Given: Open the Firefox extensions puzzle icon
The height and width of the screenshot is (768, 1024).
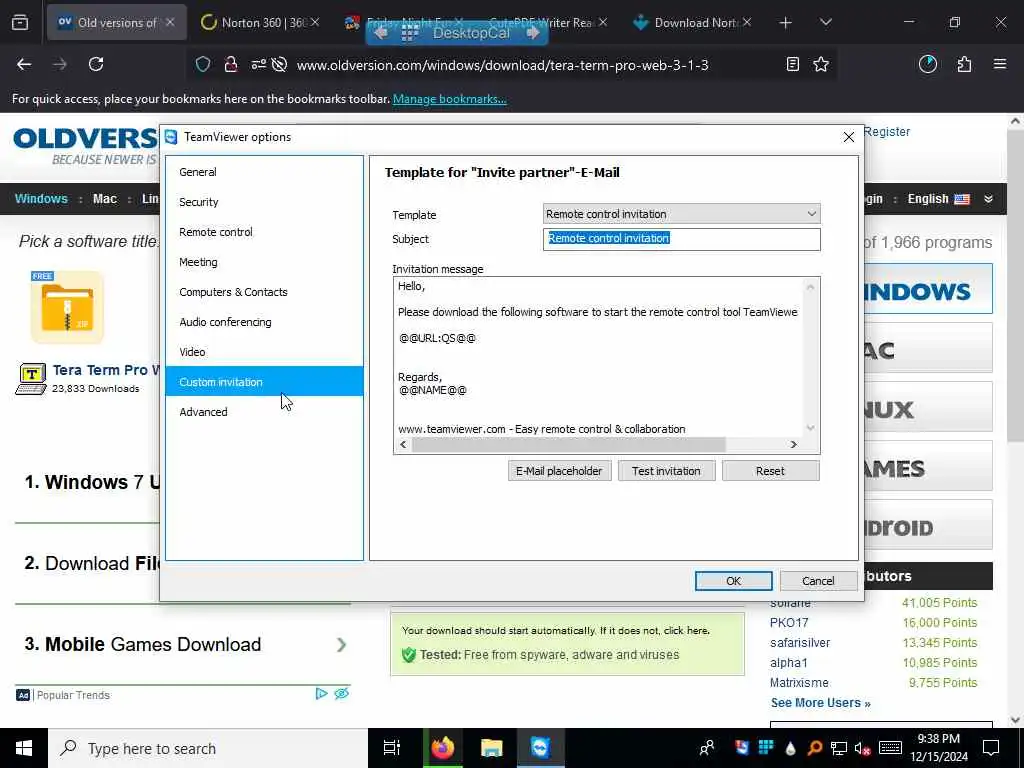Looking at the screenshot, I should coord(964,64).
